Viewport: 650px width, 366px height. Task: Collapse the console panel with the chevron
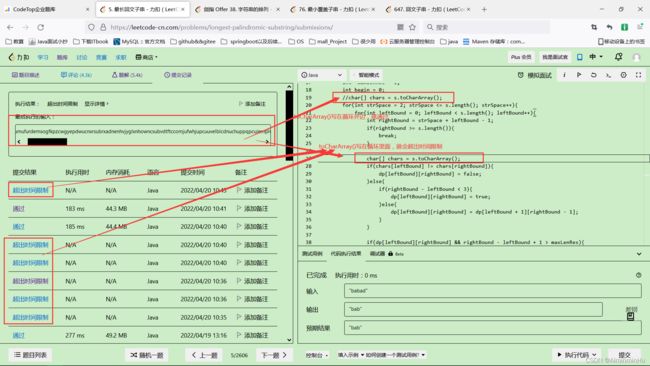pyautogui.click(x=639, y=254)
